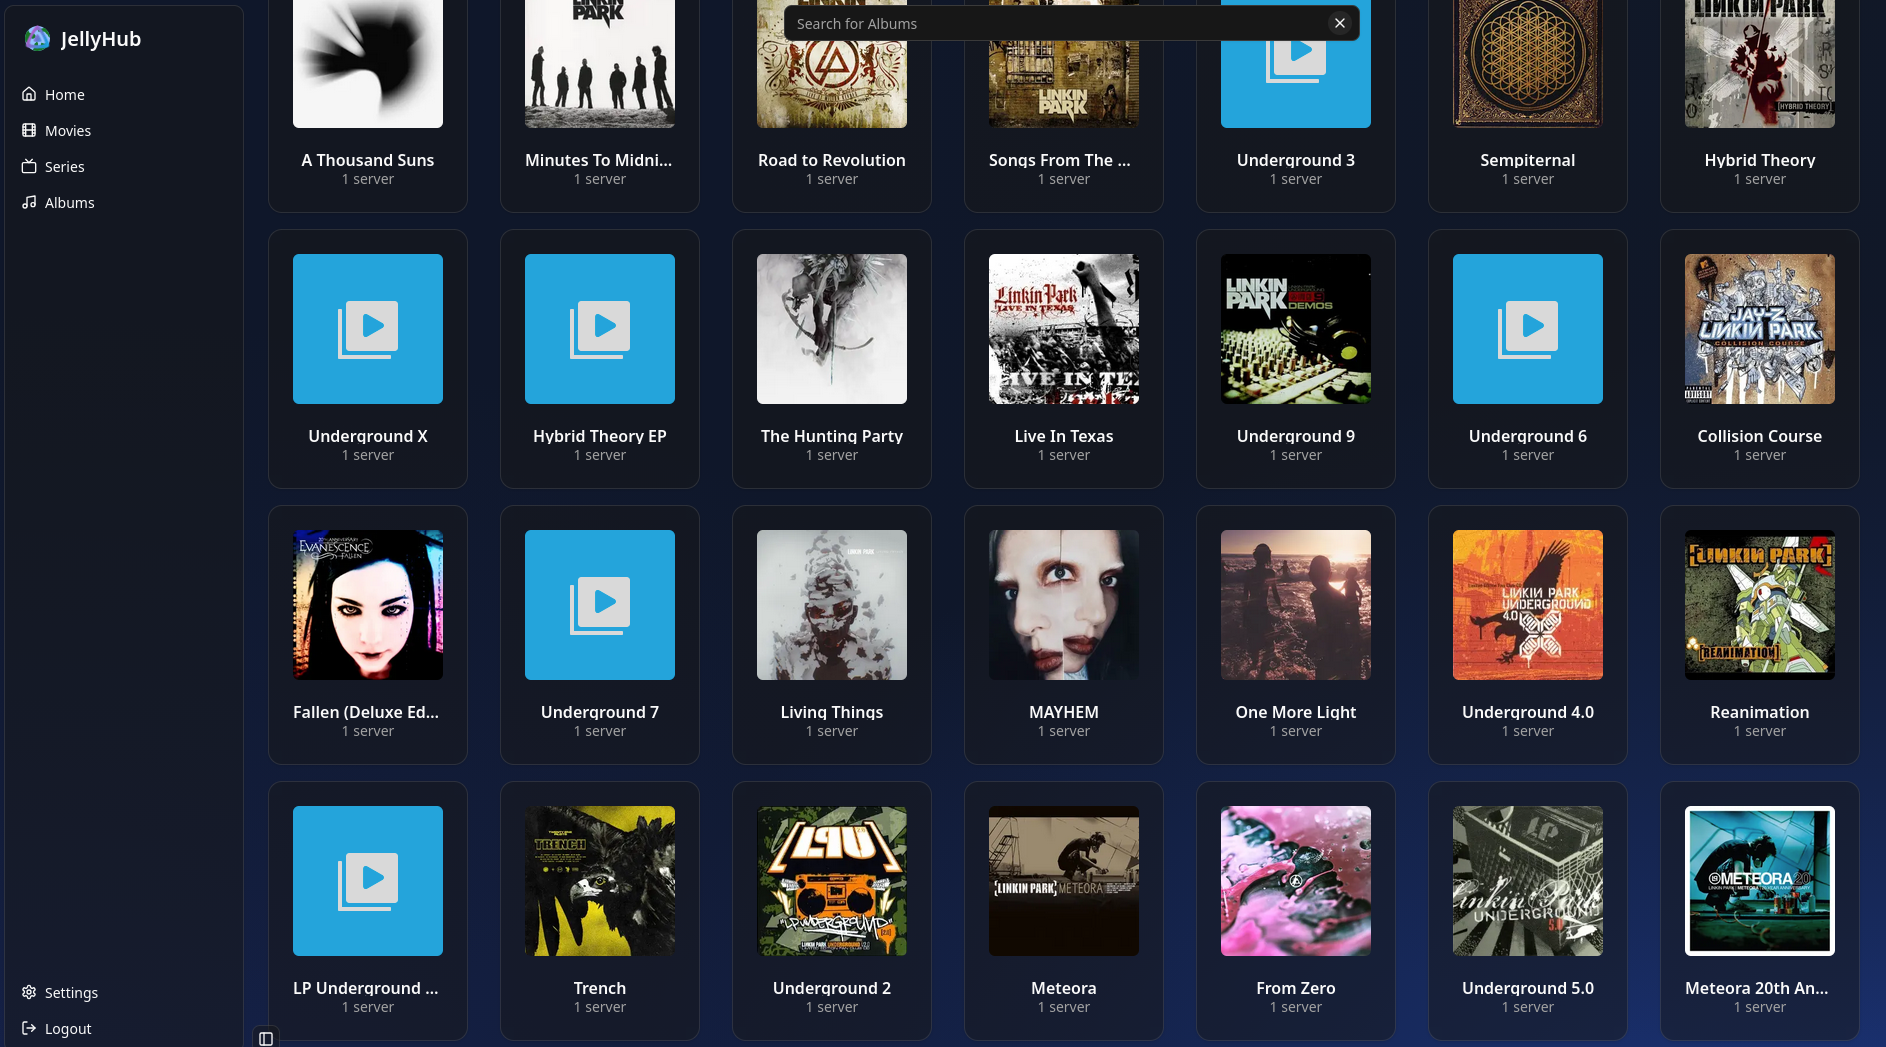1886x1047 pixels.
Task: Click the "Sempiternal" title text
Action: (1528, 160)
